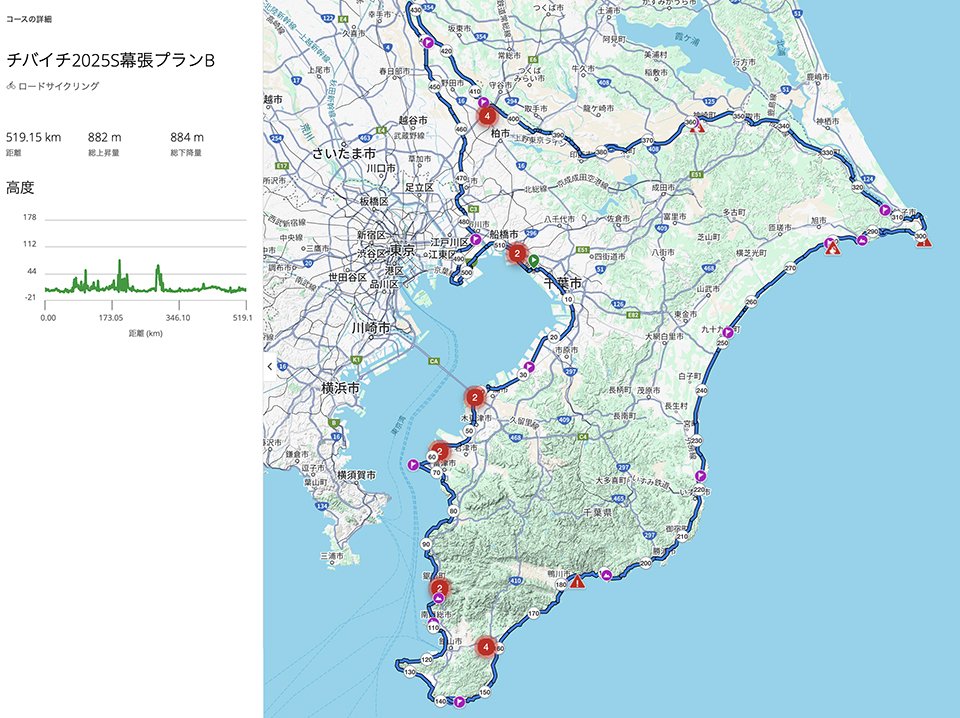Select the warning triangle at the 300 km marker
Viewport: 960px width, 718px height.
[924, 241]
